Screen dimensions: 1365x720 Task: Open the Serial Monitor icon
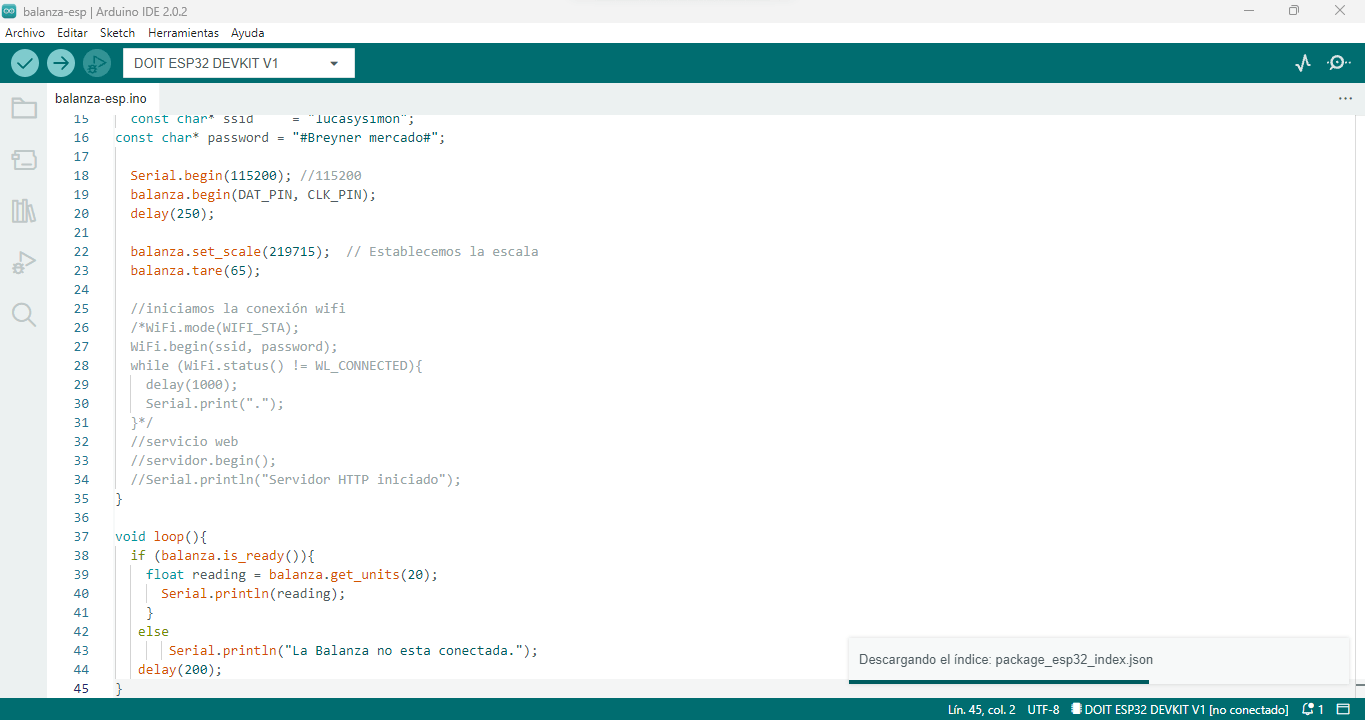1338,62
